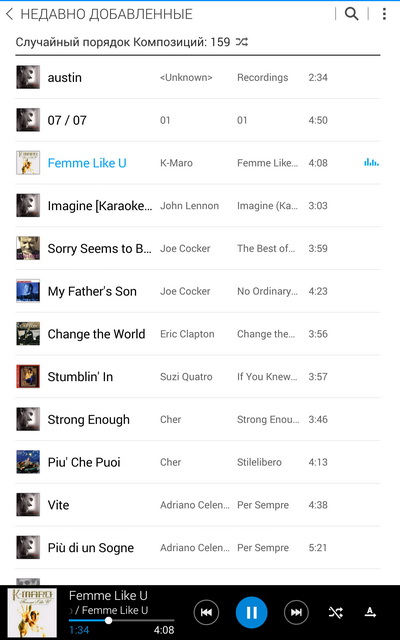Toggle the repeat A mode icon
400x640 pixels.
pos(370,612)
